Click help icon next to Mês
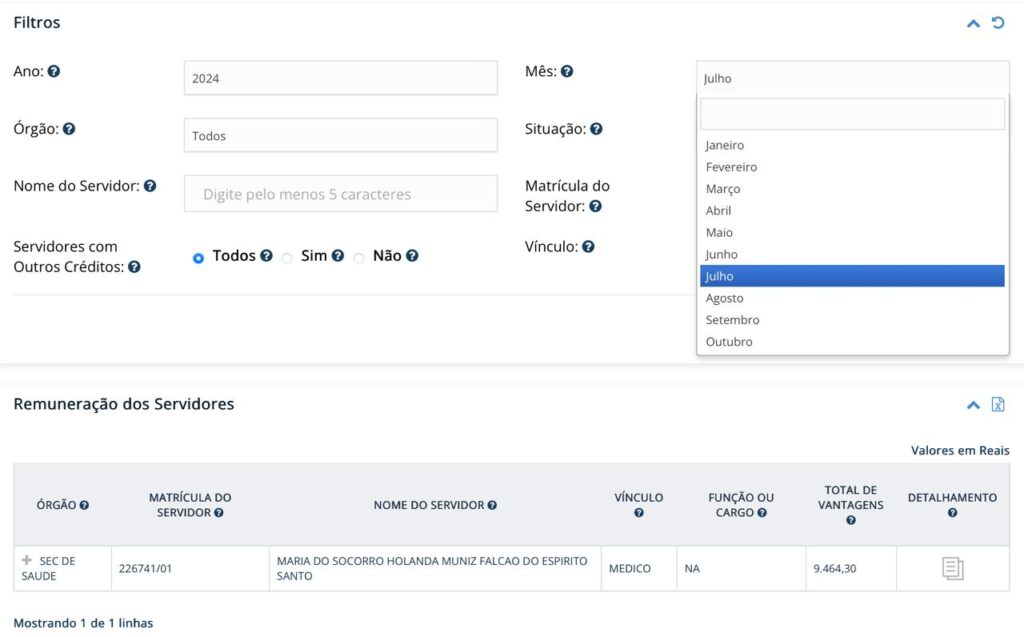 566,72
